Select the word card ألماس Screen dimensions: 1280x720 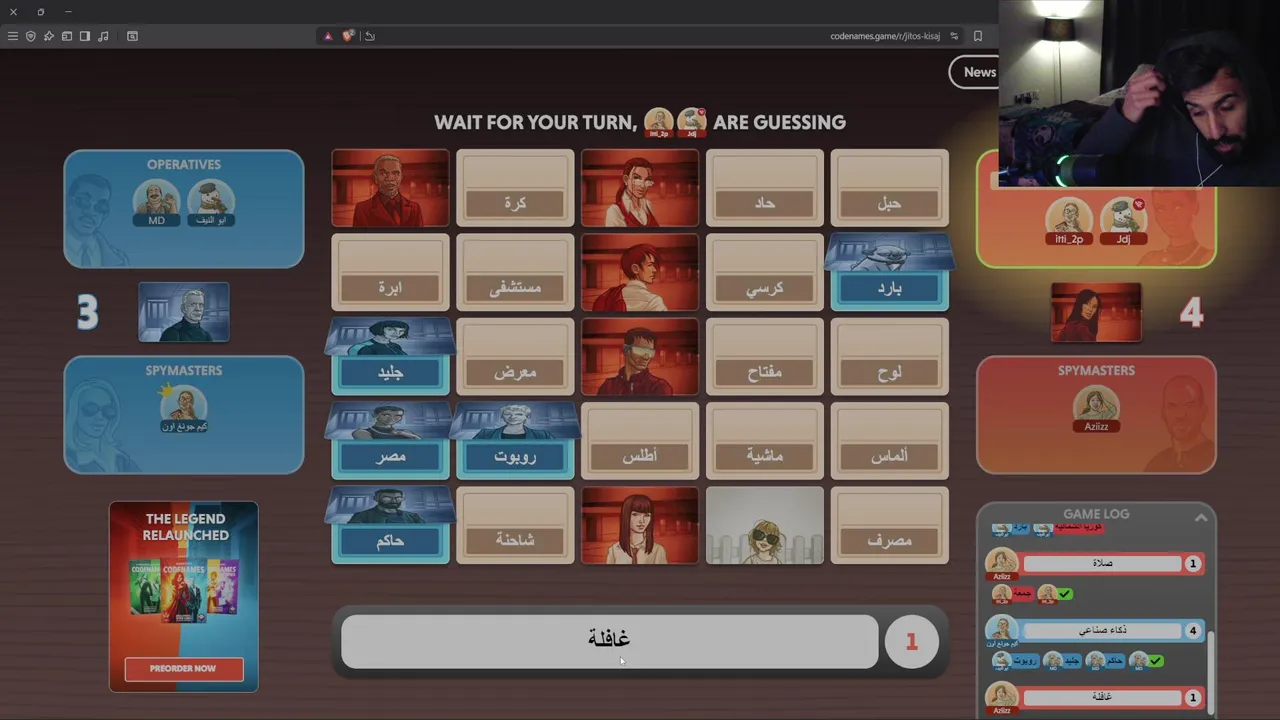coord(890,441)
